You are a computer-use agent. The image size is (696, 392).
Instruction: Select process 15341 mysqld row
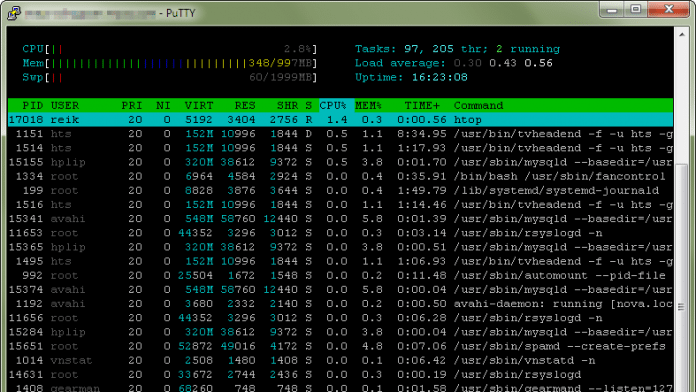[x=340, y=219]
